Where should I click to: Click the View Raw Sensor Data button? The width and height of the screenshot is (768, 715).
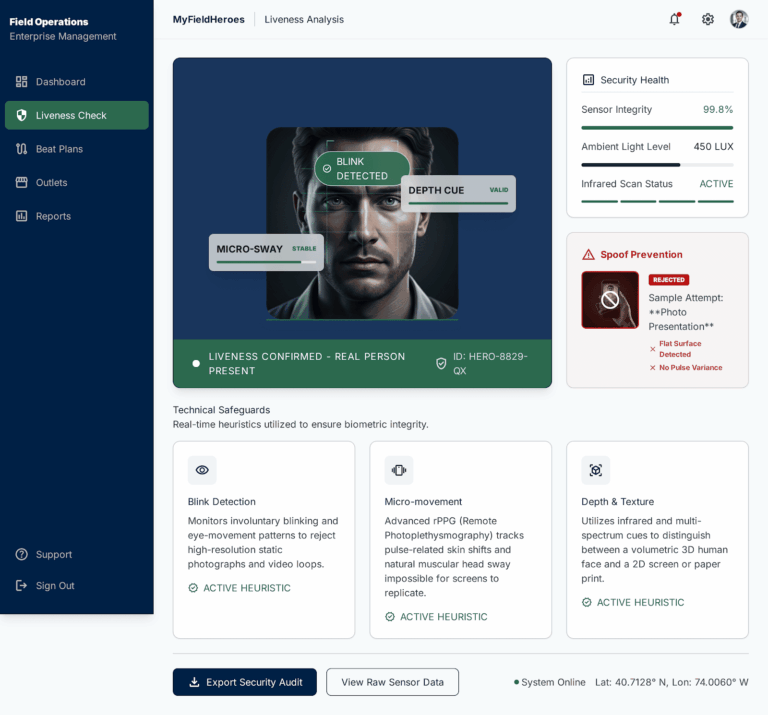[x=392, y=682]
